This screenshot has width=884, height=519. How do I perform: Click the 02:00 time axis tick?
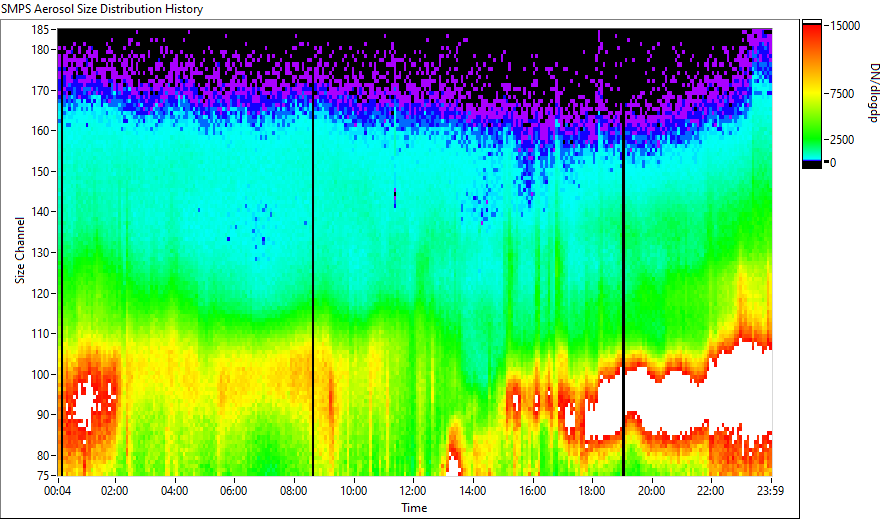(x=114, y=491)
